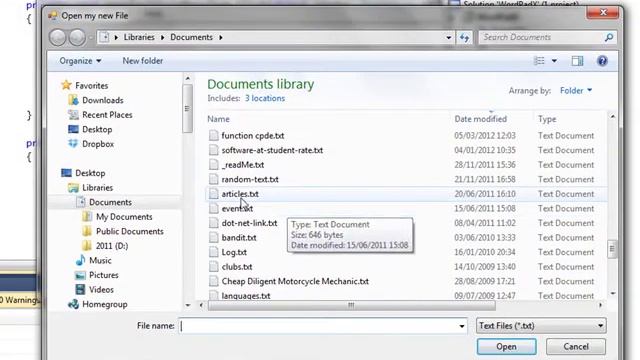The width and height of the screenshot is (640, 360).
Task: Select the Favorites star icon
Action: (67, 85)
